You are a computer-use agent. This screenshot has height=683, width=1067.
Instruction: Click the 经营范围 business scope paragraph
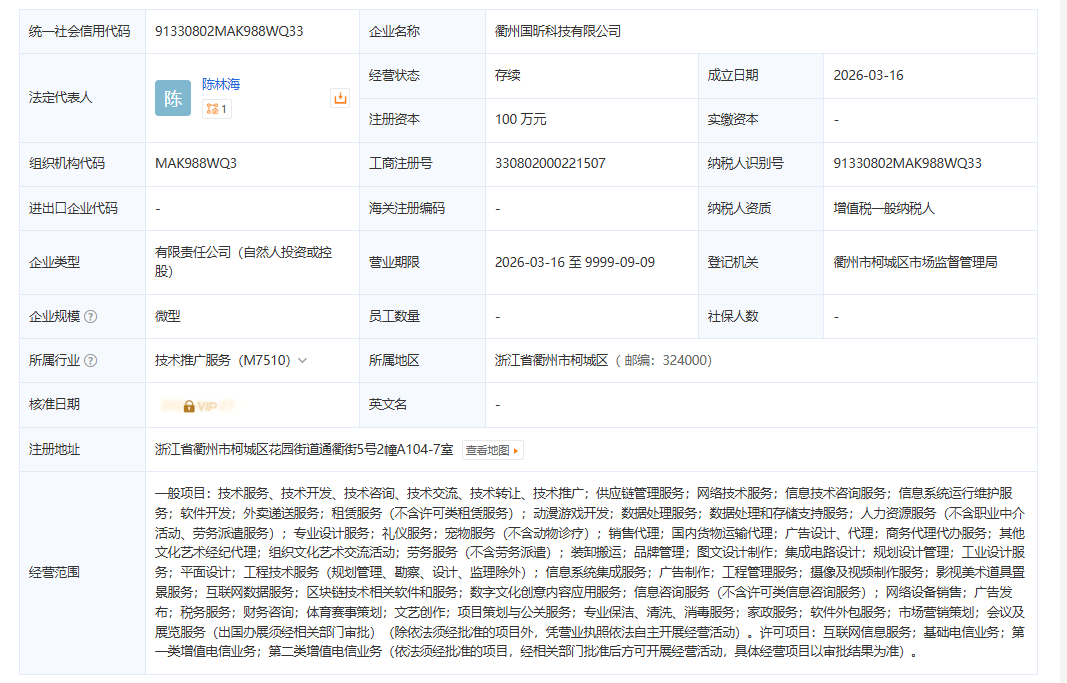590,573
